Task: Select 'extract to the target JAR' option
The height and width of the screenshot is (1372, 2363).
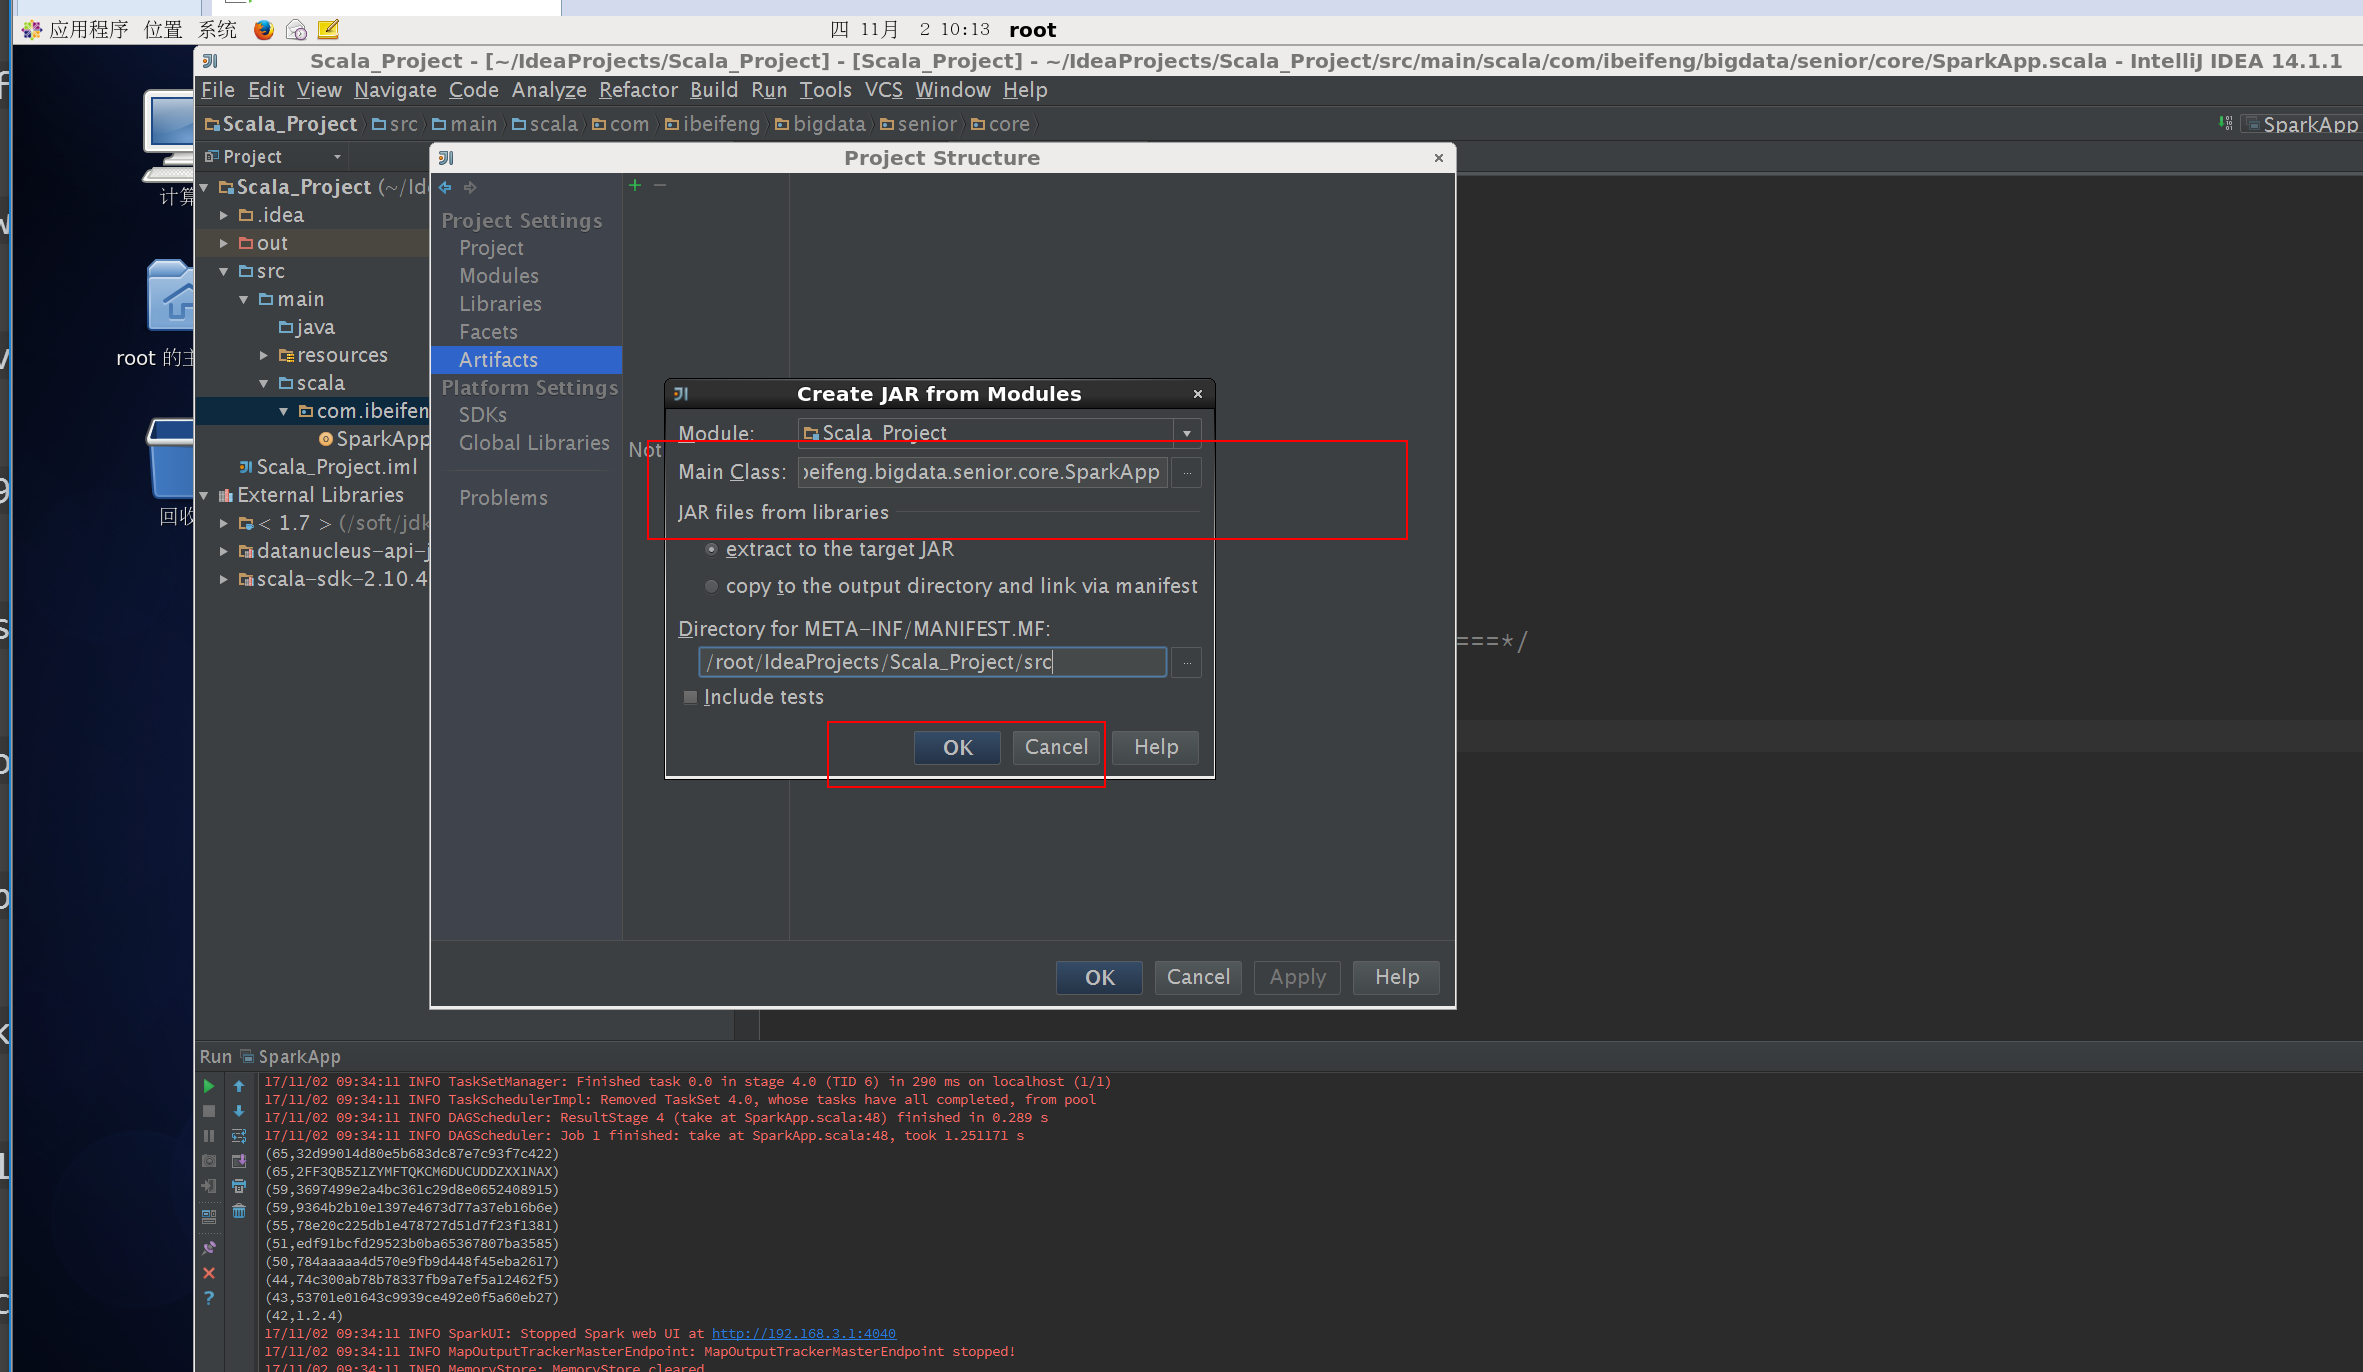Action: [712, 550]
